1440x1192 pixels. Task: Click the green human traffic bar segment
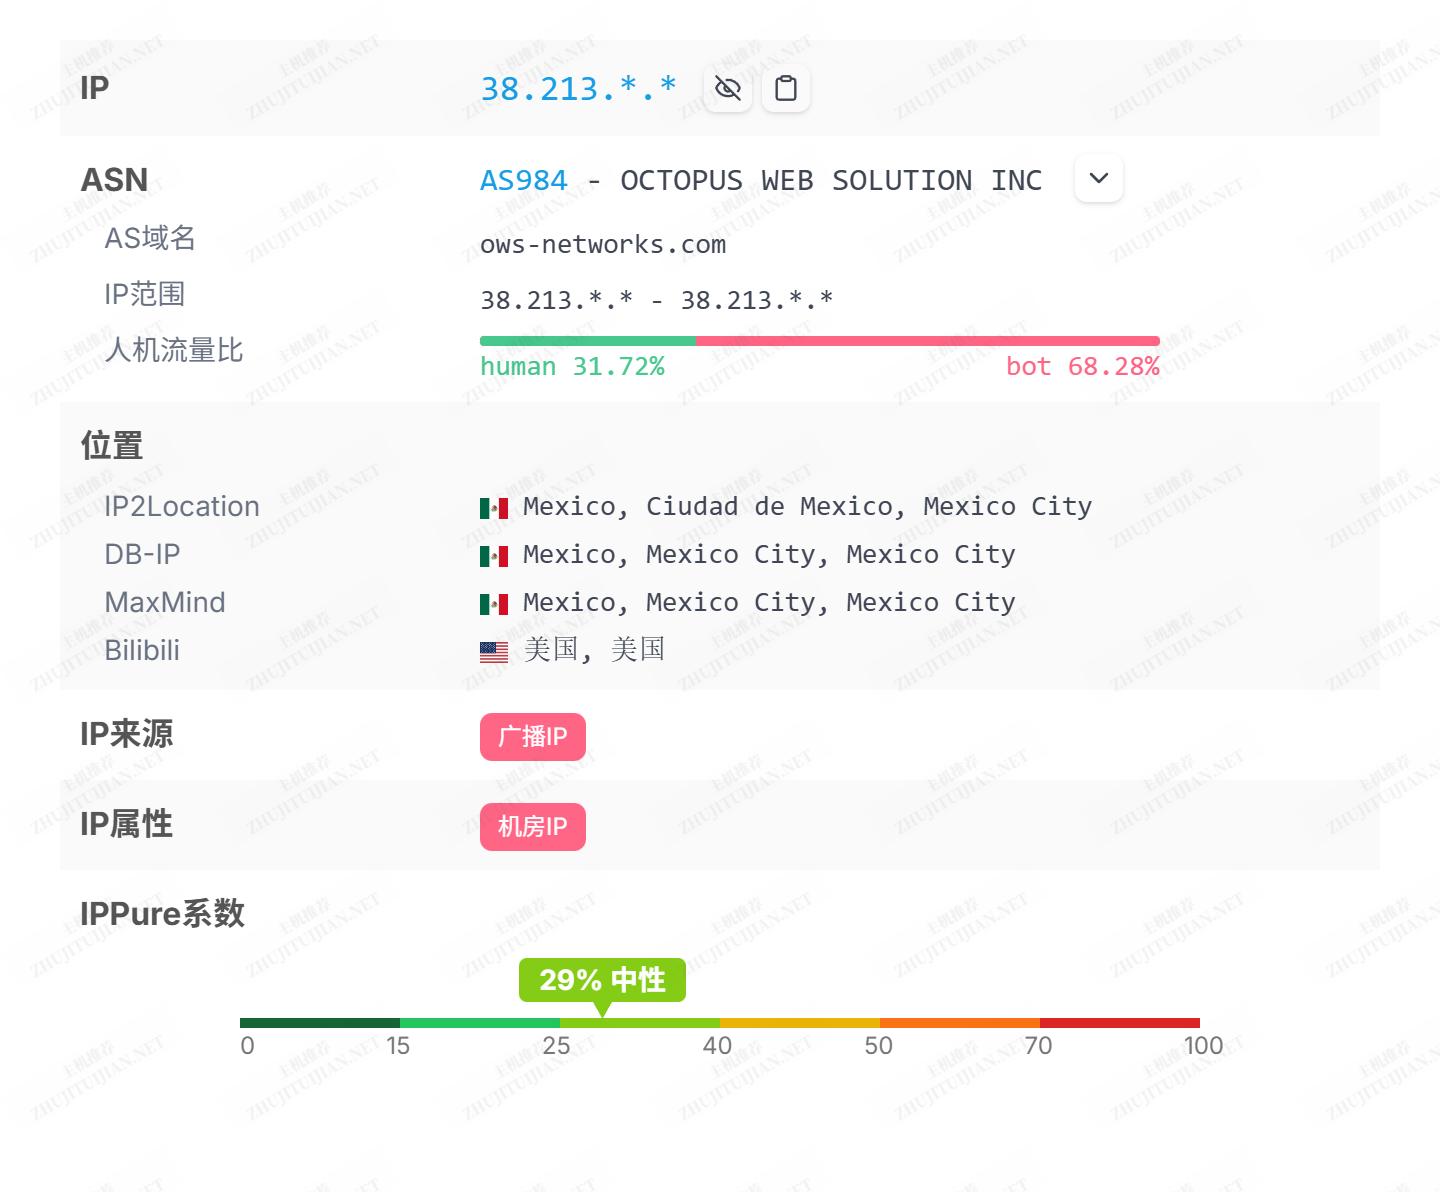pos(587,341)
